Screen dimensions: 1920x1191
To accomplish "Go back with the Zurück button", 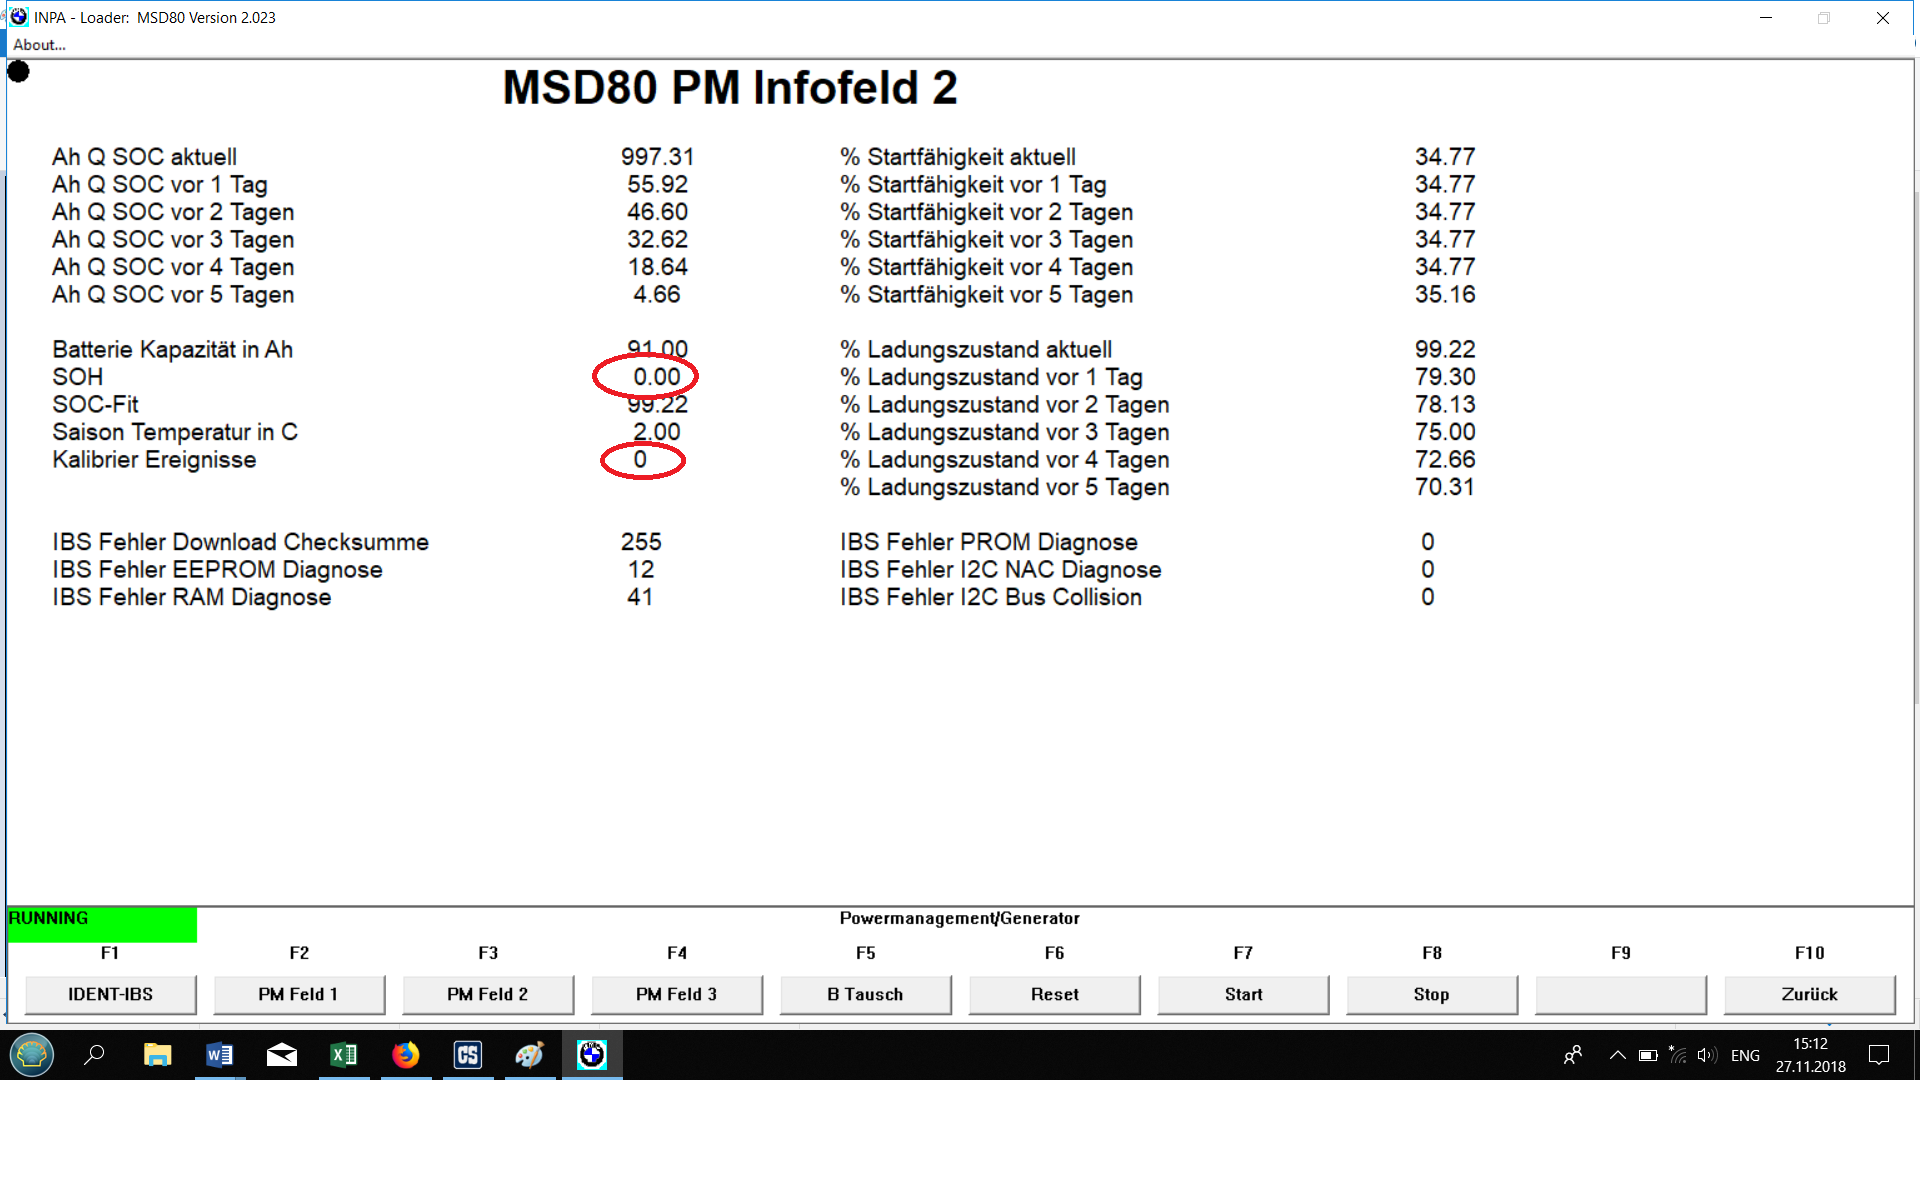I will [x=1809, y=994].
